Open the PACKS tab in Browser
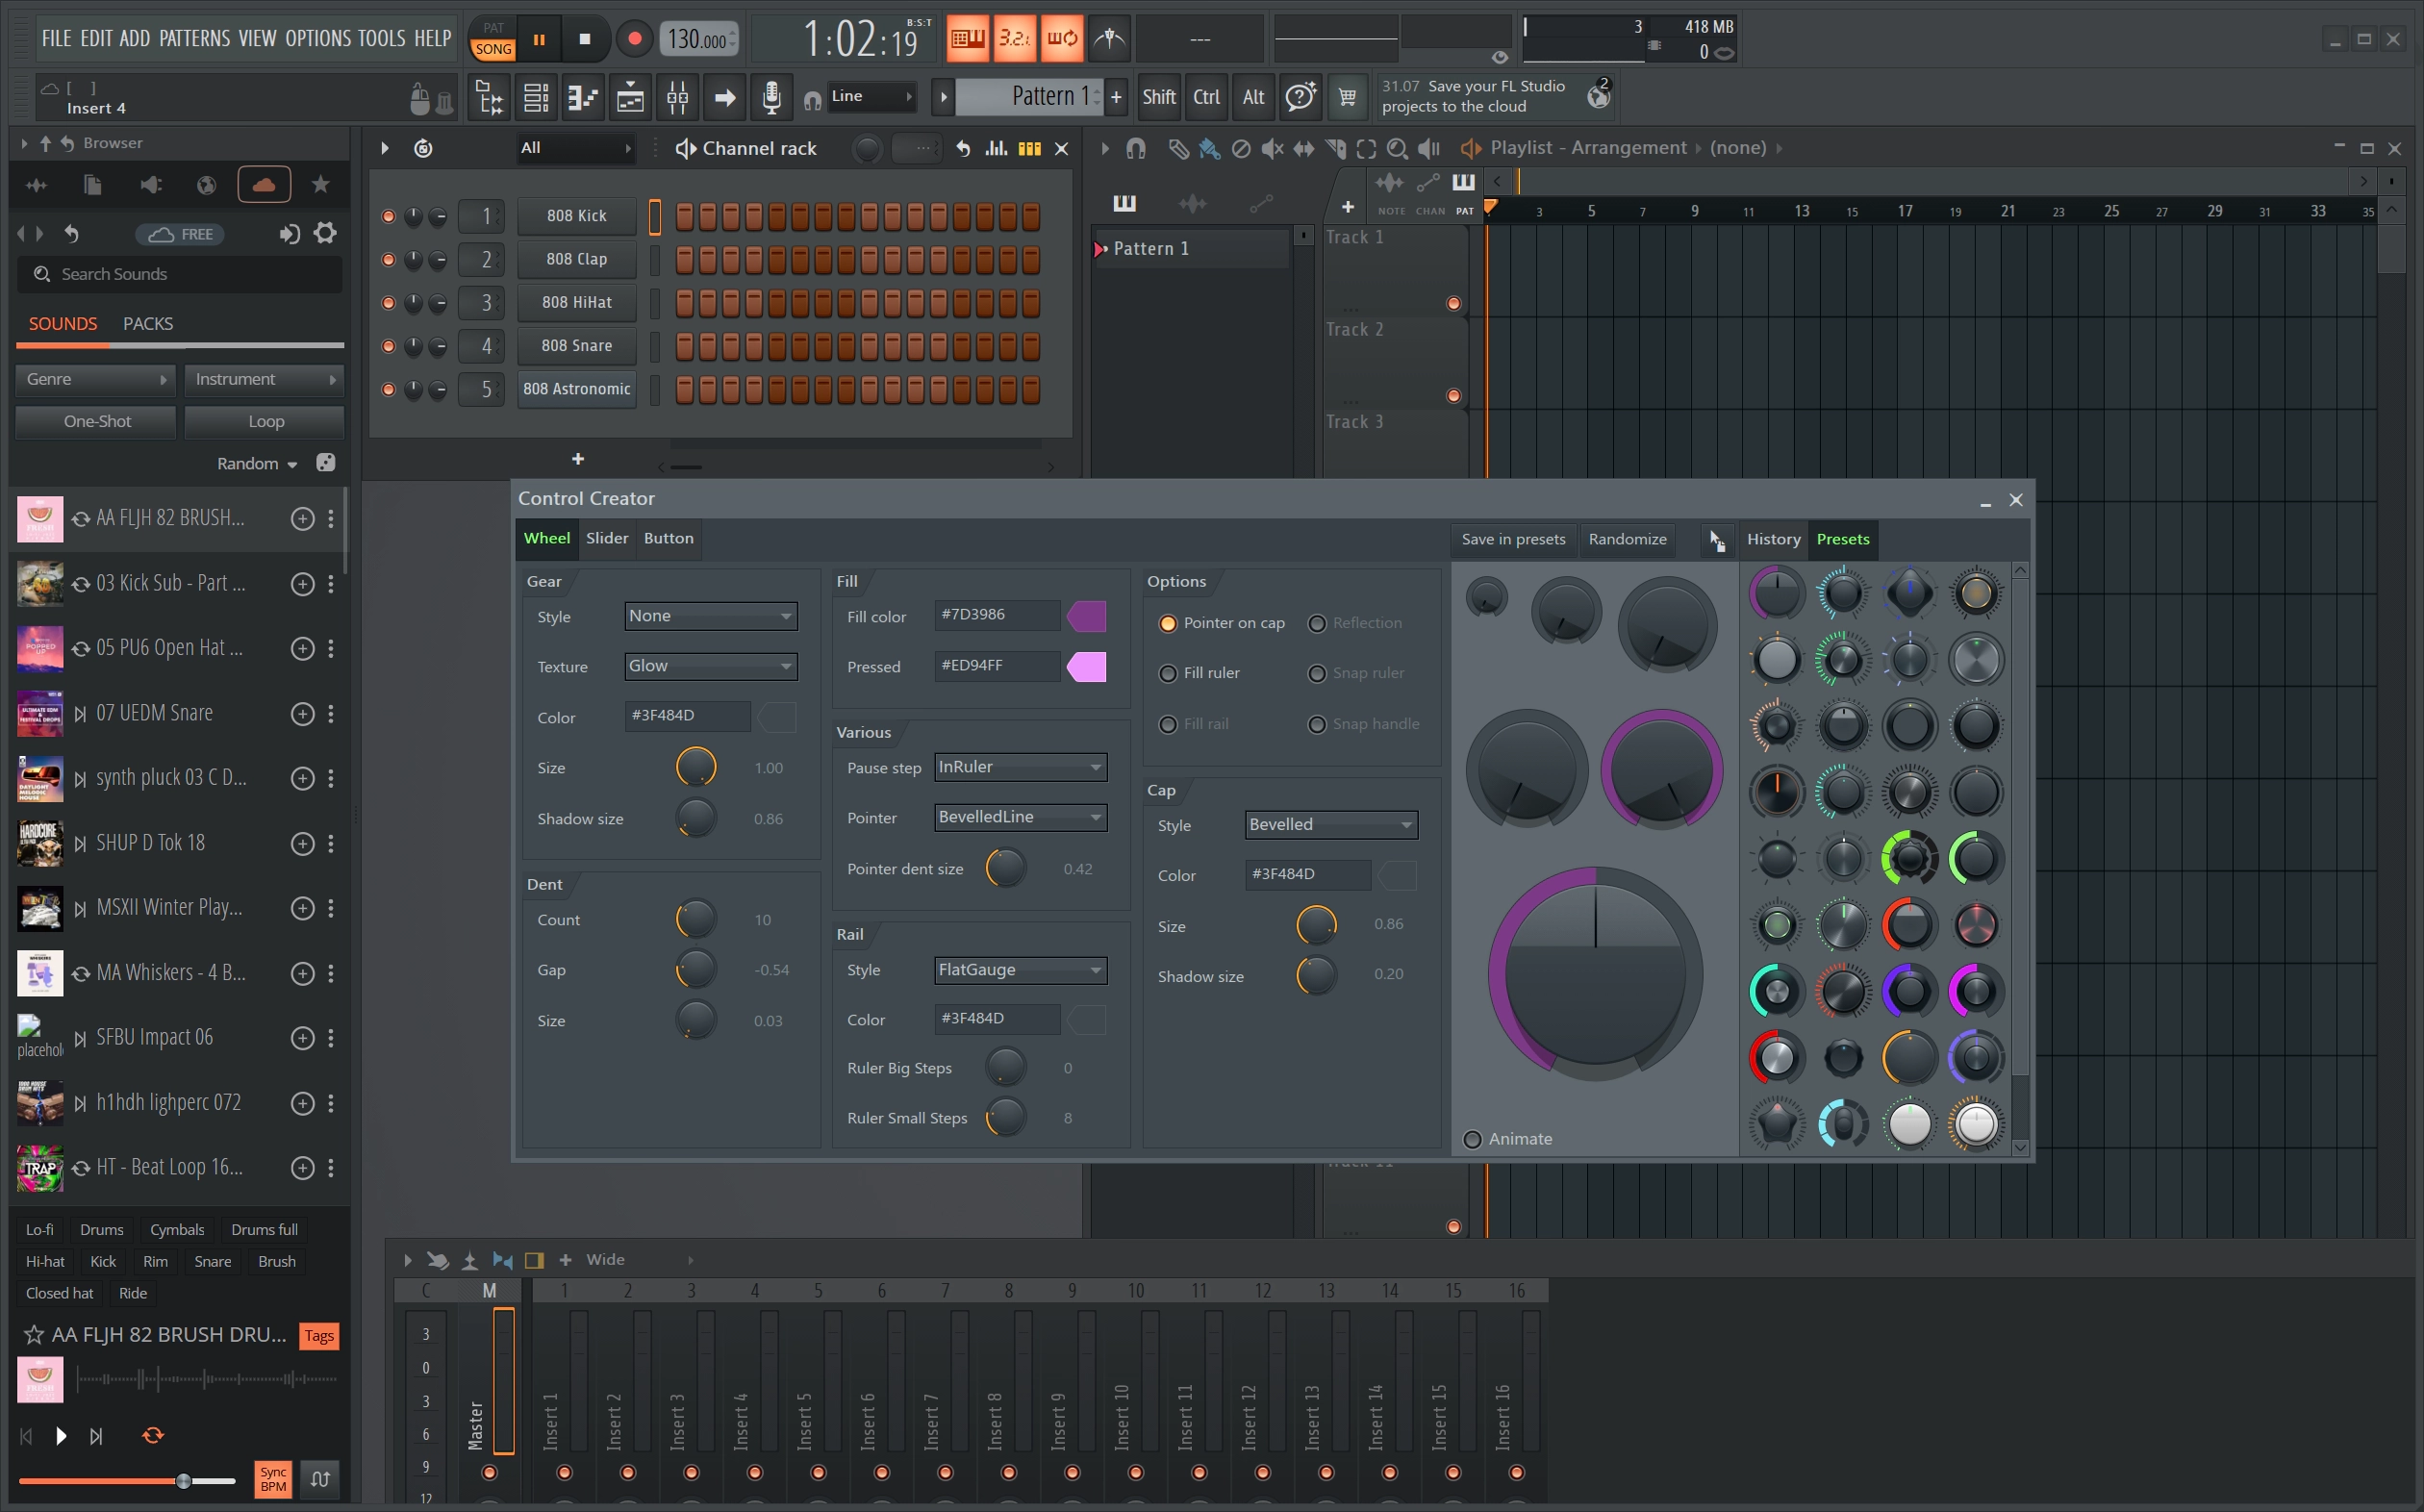2424x1512 pixels. (148, 324)
